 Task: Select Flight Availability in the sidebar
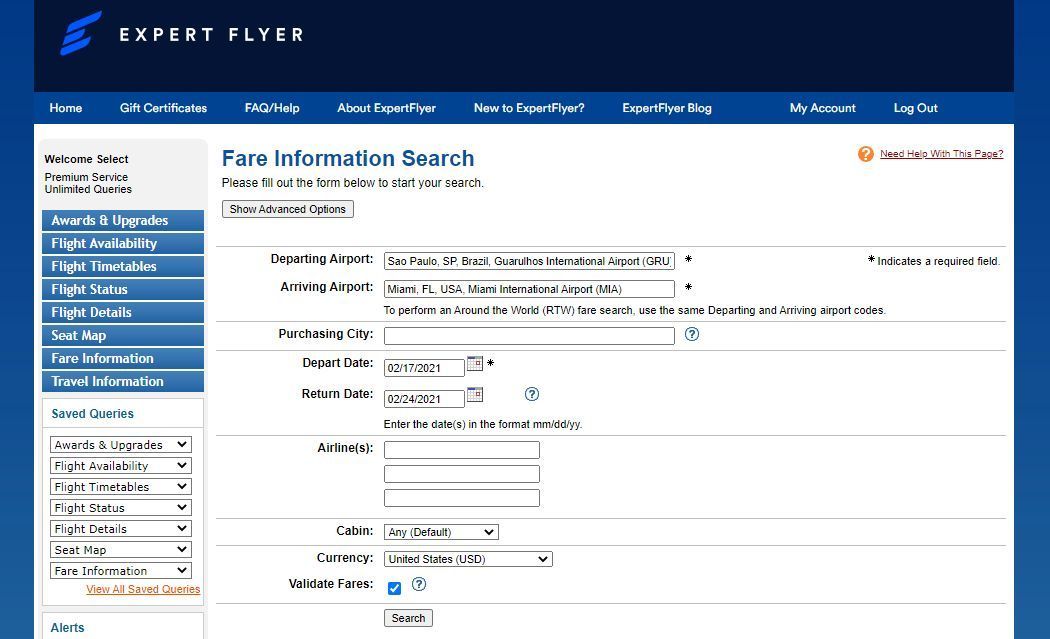(123, 244)
